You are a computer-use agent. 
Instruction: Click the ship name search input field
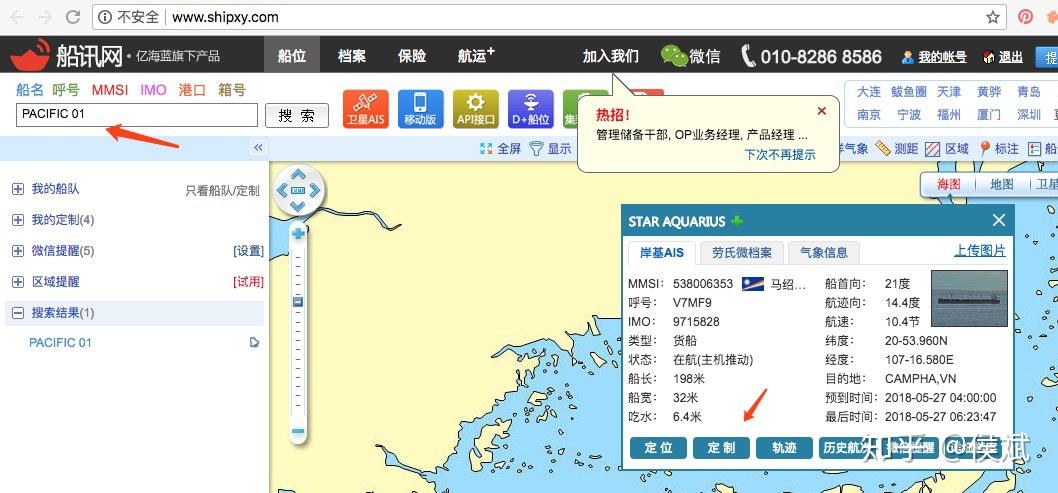(137, 115)
